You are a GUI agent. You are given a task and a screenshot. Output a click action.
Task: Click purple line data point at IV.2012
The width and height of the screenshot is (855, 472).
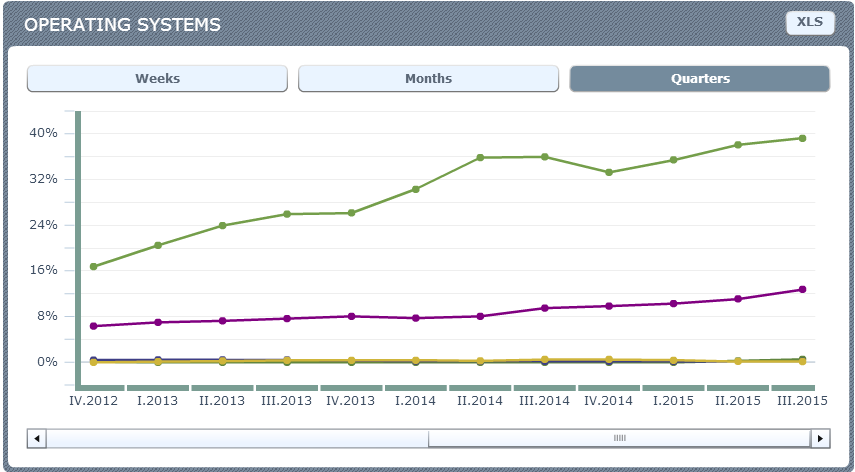pyautogui.click(x=94, y=326)
